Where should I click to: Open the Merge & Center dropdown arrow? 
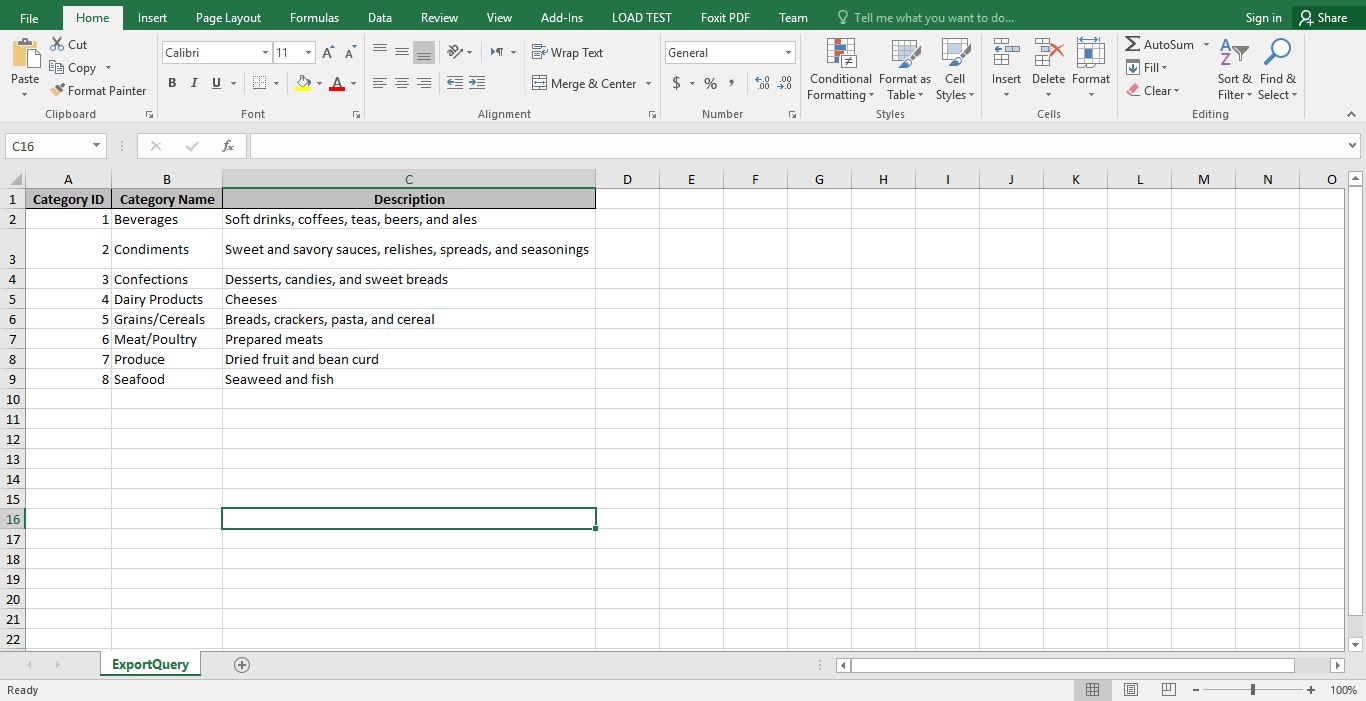648,84
